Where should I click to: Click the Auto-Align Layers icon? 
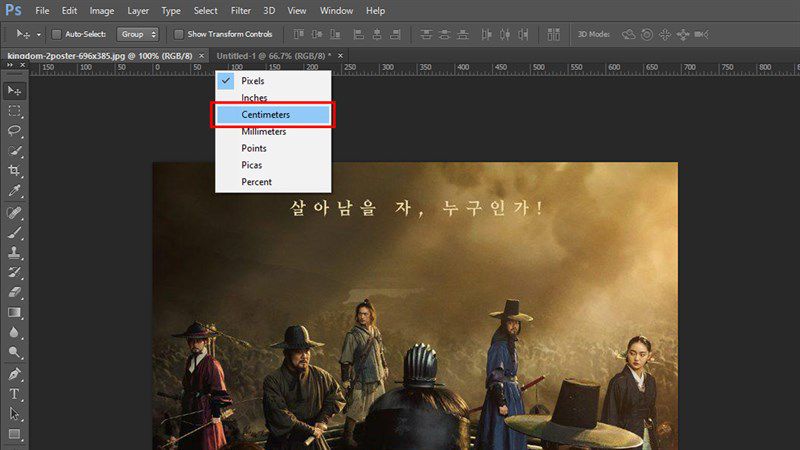click(x=554, y=34)
